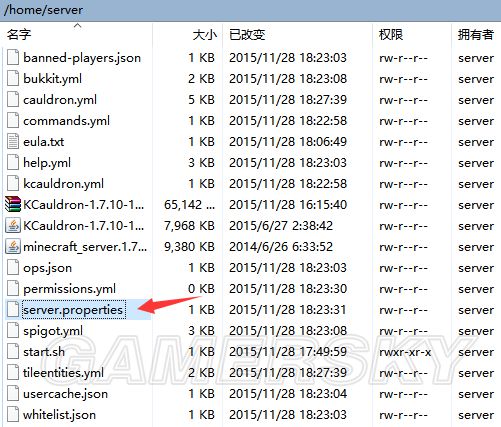Click the spigot.yml file icon
Screen dimensions: 501x427
(13, 331)
